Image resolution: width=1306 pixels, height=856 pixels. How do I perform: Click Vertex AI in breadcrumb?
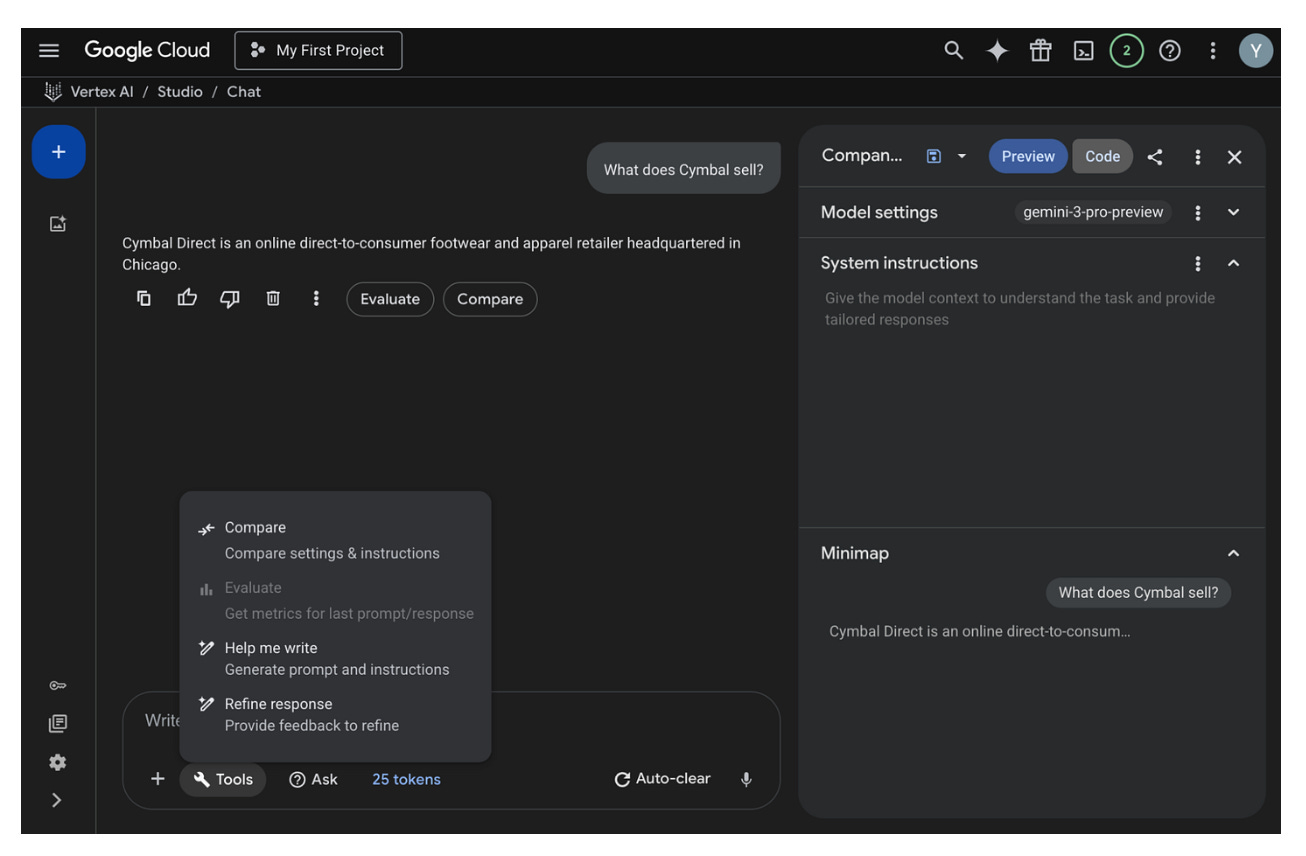[x=102, y=92]
